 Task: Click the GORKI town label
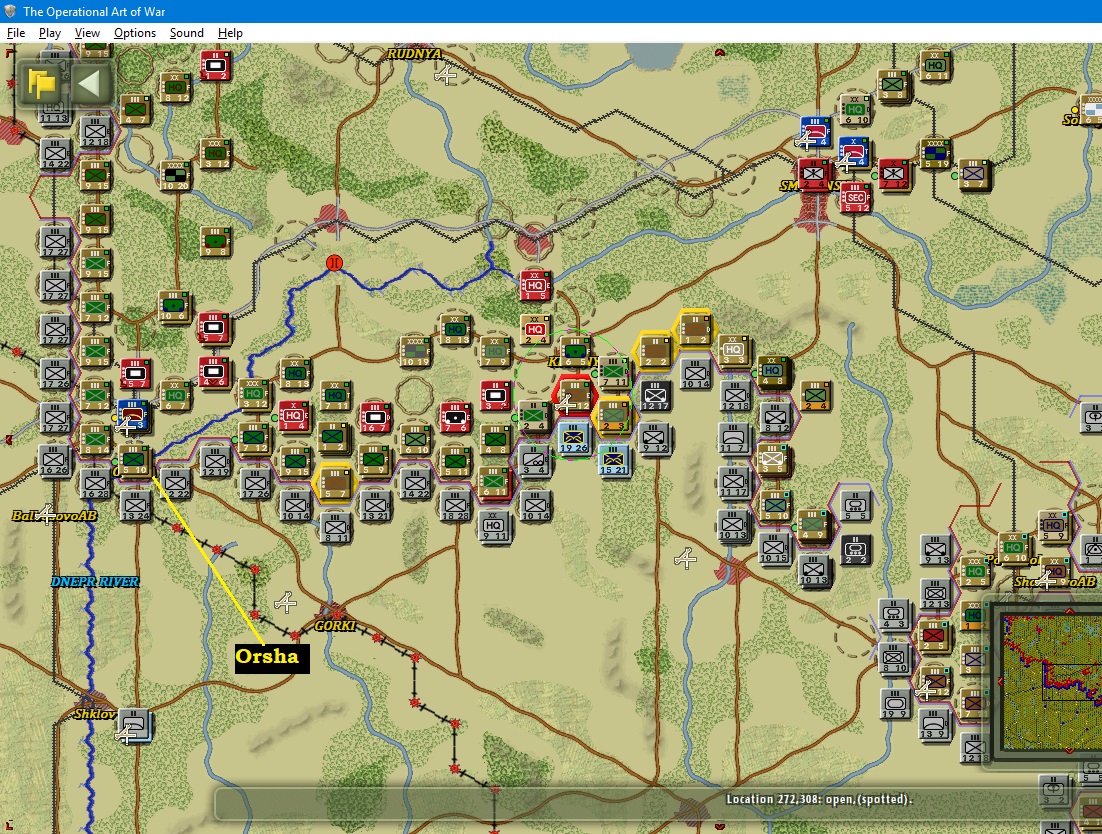(335, 625)
